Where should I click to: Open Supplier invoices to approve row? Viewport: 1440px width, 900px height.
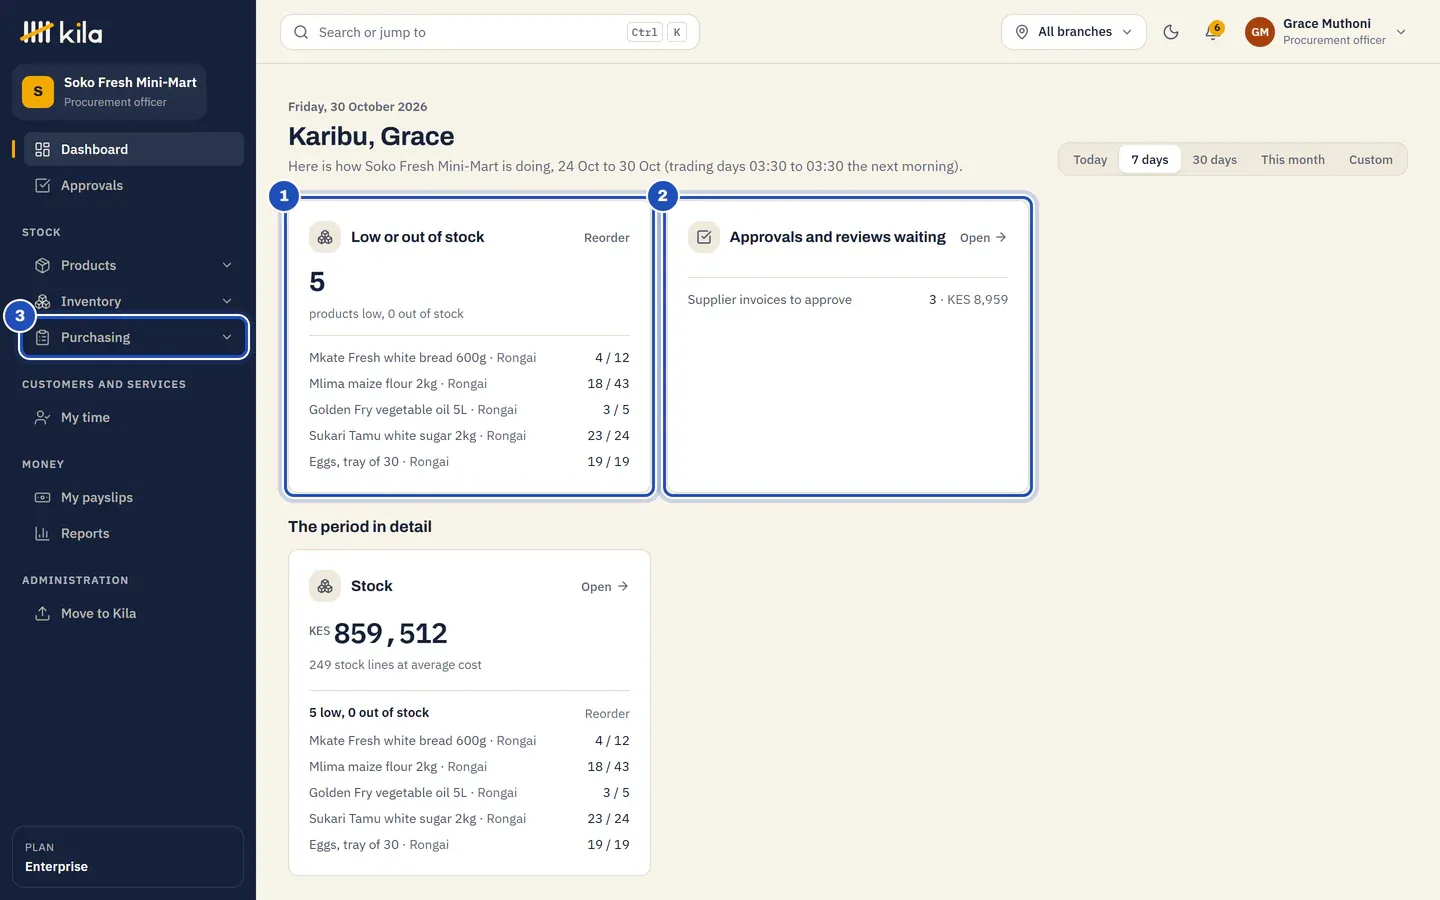tap(848, 300)
